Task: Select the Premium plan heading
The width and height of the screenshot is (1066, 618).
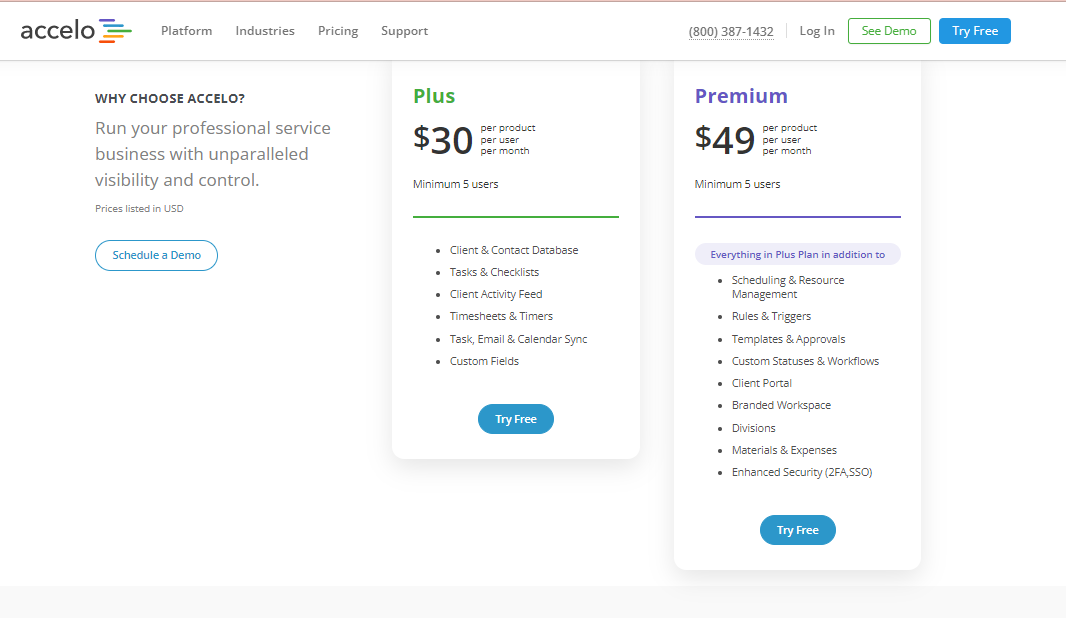Action: [x=741, y=96]
